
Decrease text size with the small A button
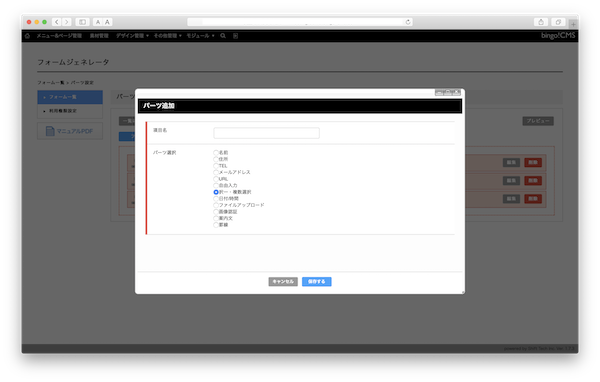98,22
